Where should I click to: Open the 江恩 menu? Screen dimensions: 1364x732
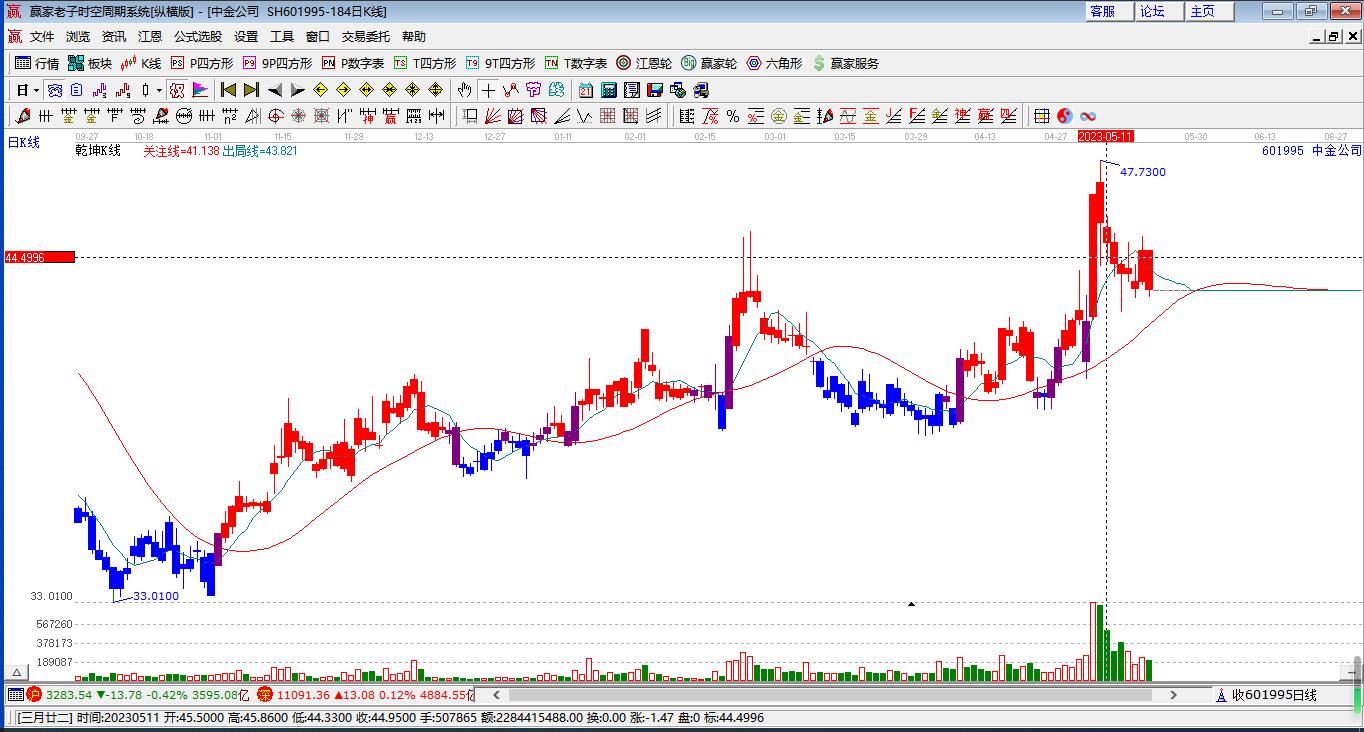[150, 37]
